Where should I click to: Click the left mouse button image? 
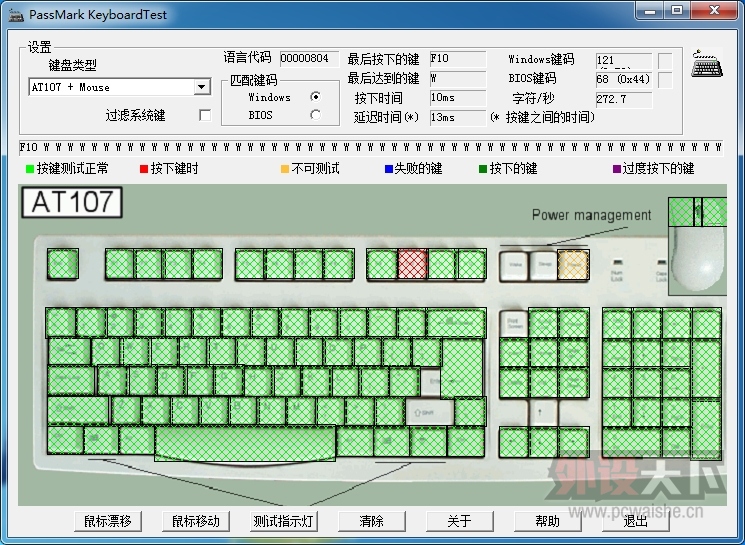tap(681, 212)
